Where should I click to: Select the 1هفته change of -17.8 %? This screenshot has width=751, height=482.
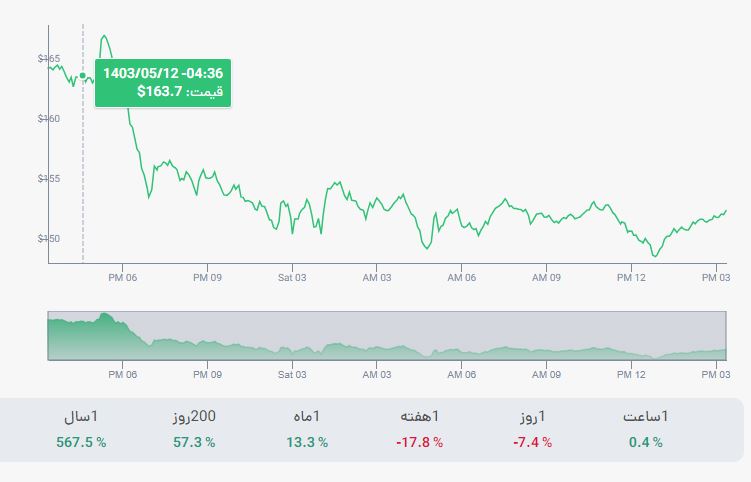click(x=420, y=442)
